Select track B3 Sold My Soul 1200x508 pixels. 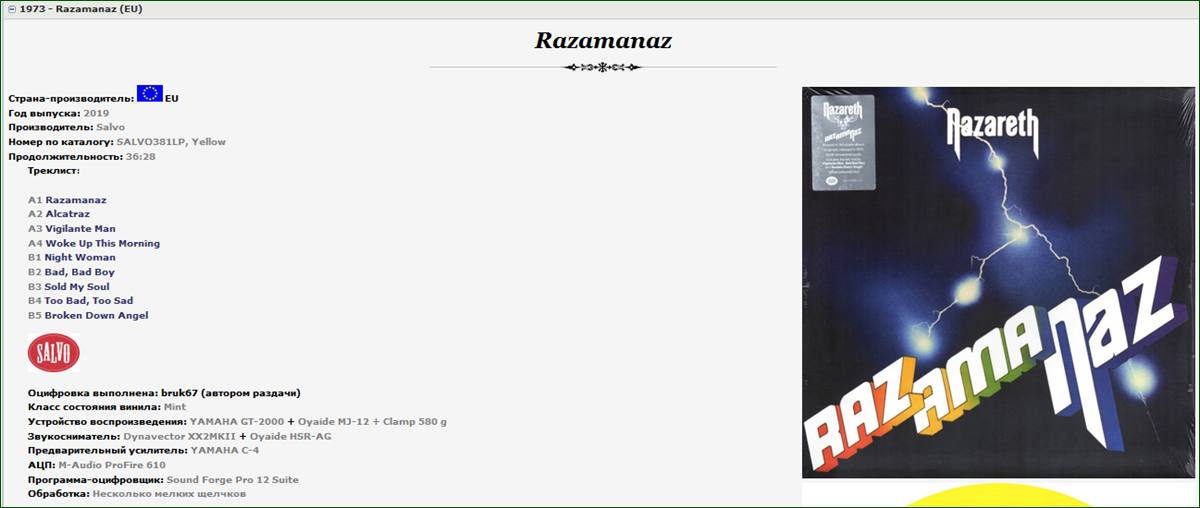[69, 286]
